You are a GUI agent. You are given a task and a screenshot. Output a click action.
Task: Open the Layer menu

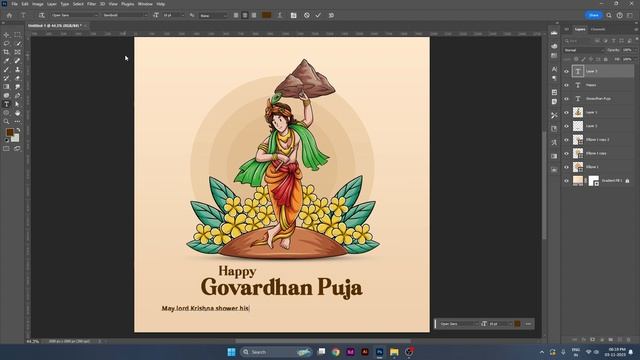click(x=52, y=4)
